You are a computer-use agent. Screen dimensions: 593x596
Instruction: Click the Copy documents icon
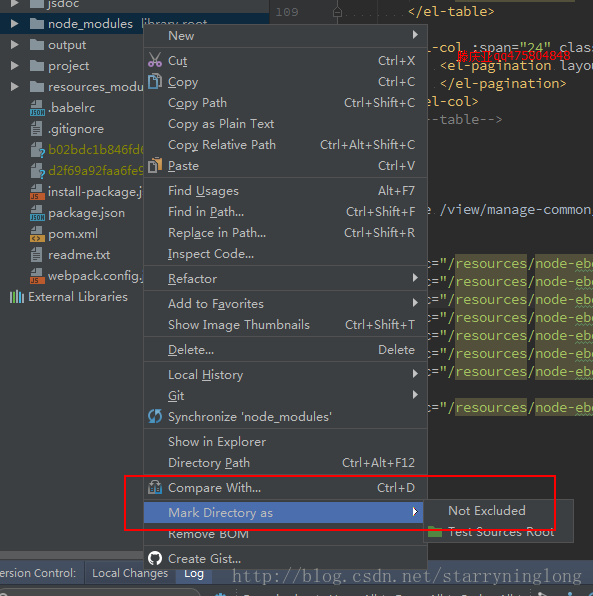[x=155, y=81]
